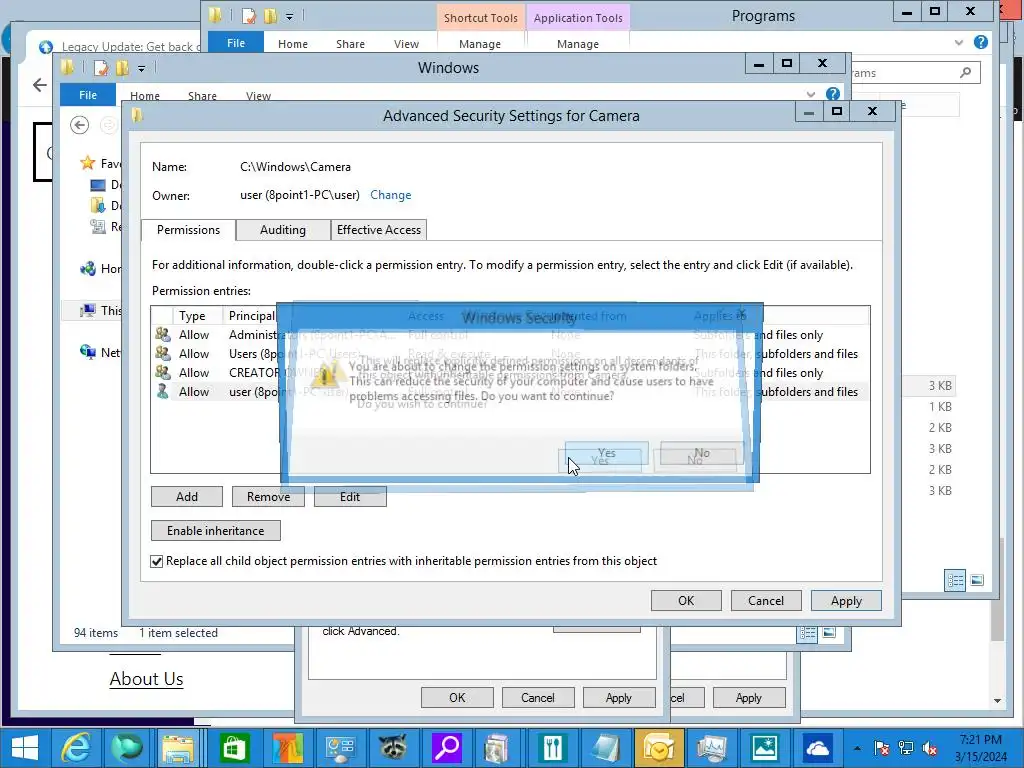Image resolution: width=1024 pixels, height=768 pixels.
Task: Click the Remove permission button
Action: pos(268,496)
